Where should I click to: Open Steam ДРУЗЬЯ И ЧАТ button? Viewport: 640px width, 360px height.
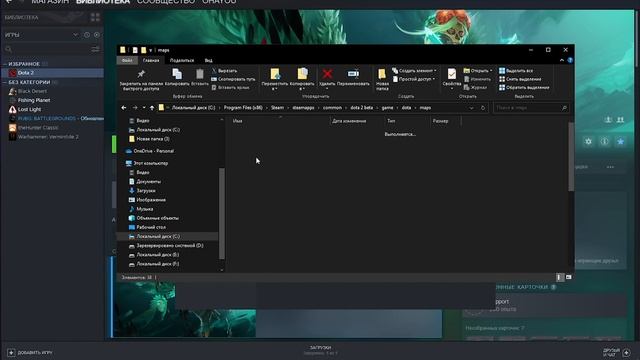(x=616, y=352)
